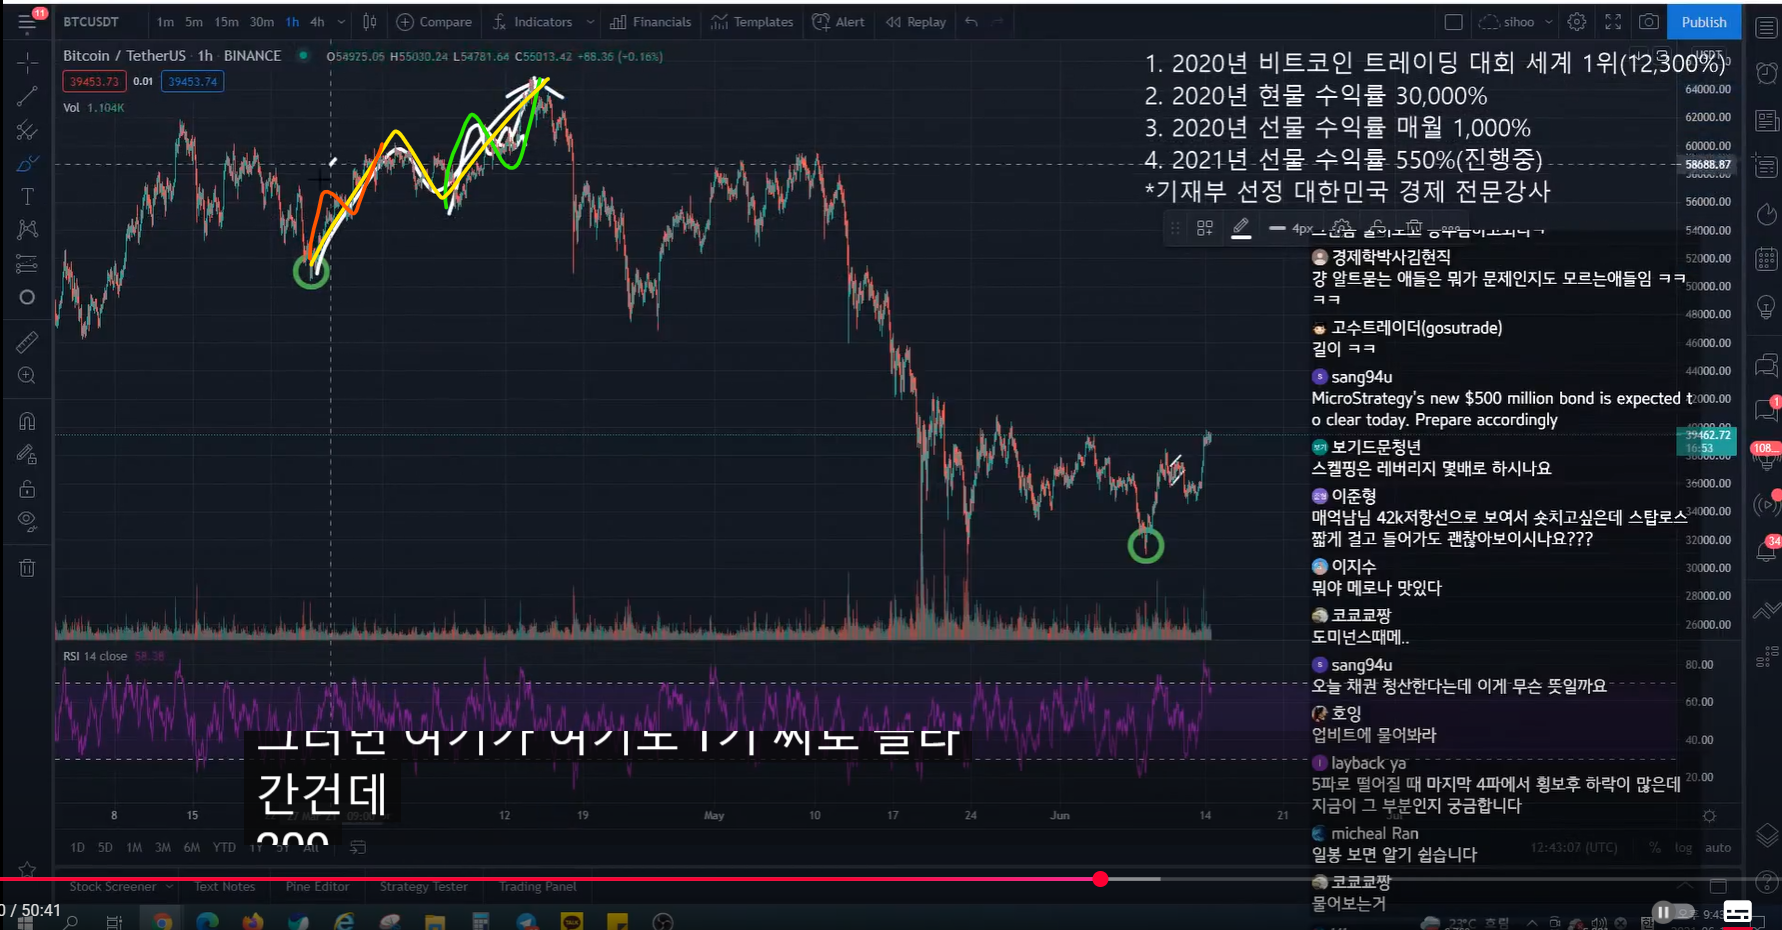
Task: Open chart settings gear icon
Action: [1577, 22]
